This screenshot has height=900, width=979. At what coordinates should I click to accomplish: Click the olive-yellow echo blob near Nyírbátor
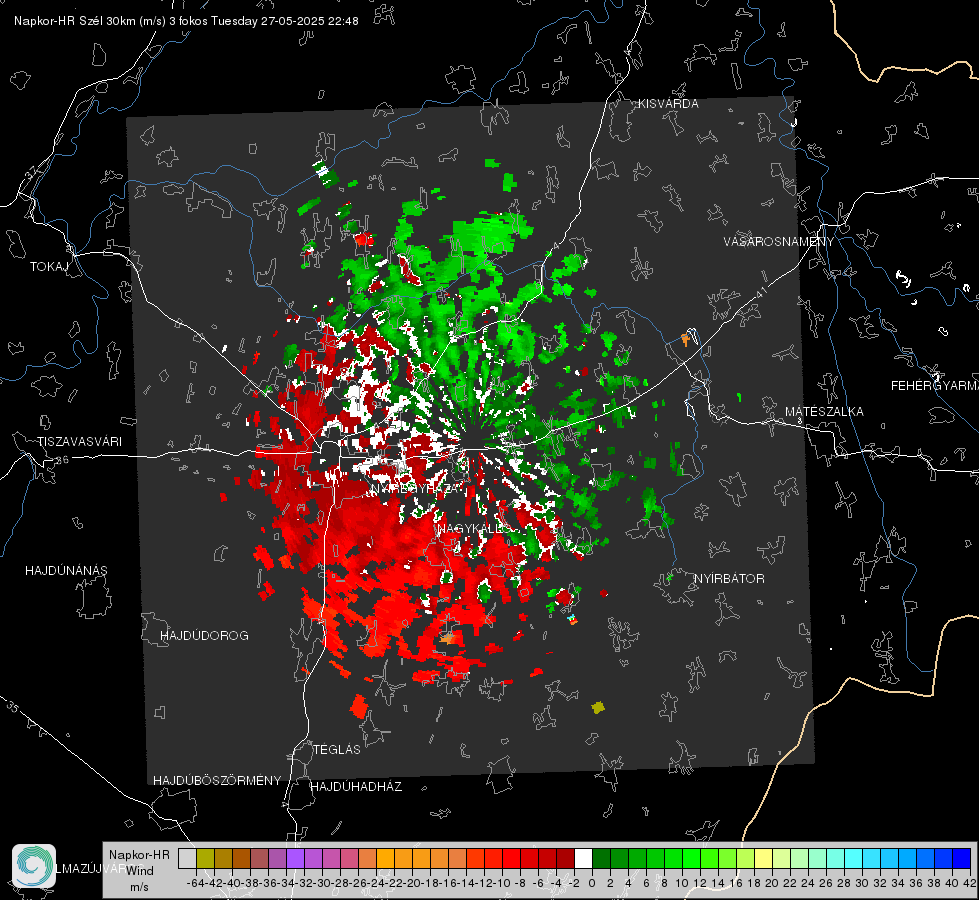(598, 708)
